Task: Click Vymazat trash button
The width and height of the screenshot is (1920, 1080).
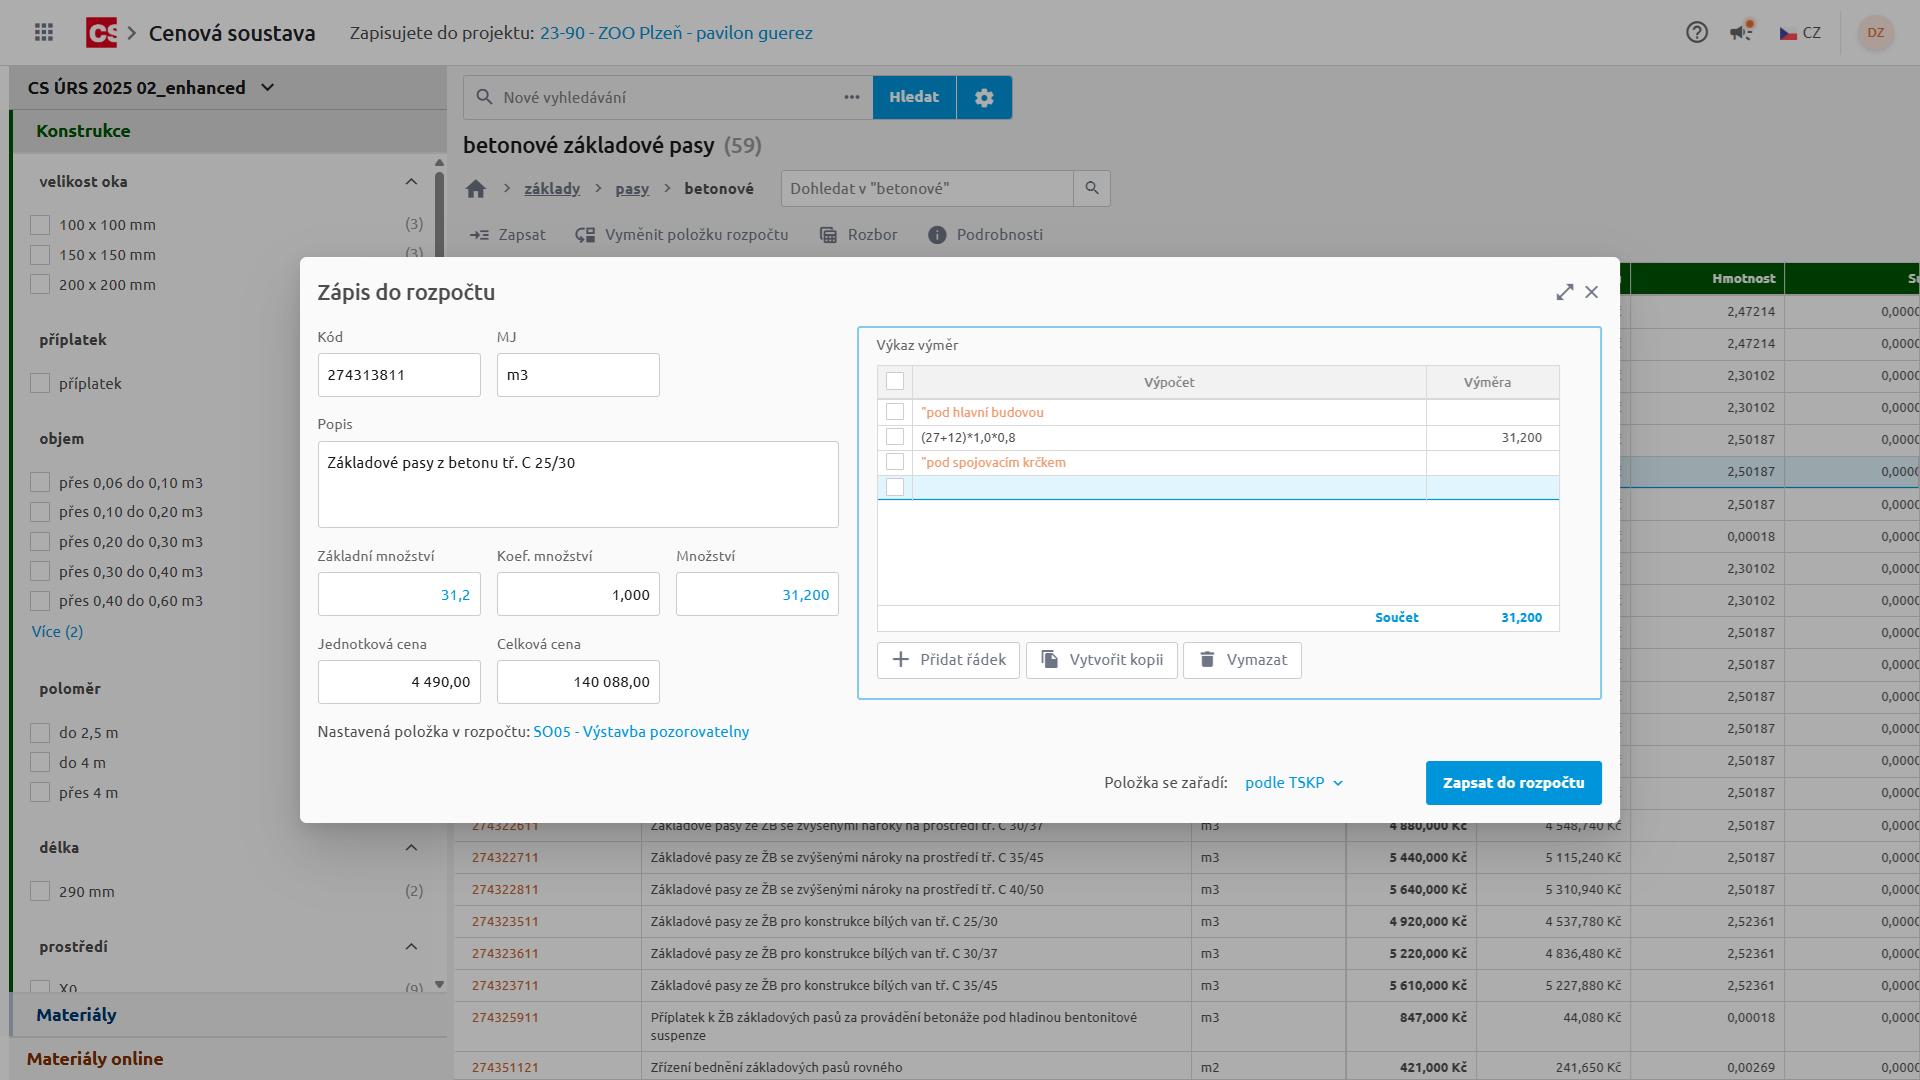Action: 1242,660
